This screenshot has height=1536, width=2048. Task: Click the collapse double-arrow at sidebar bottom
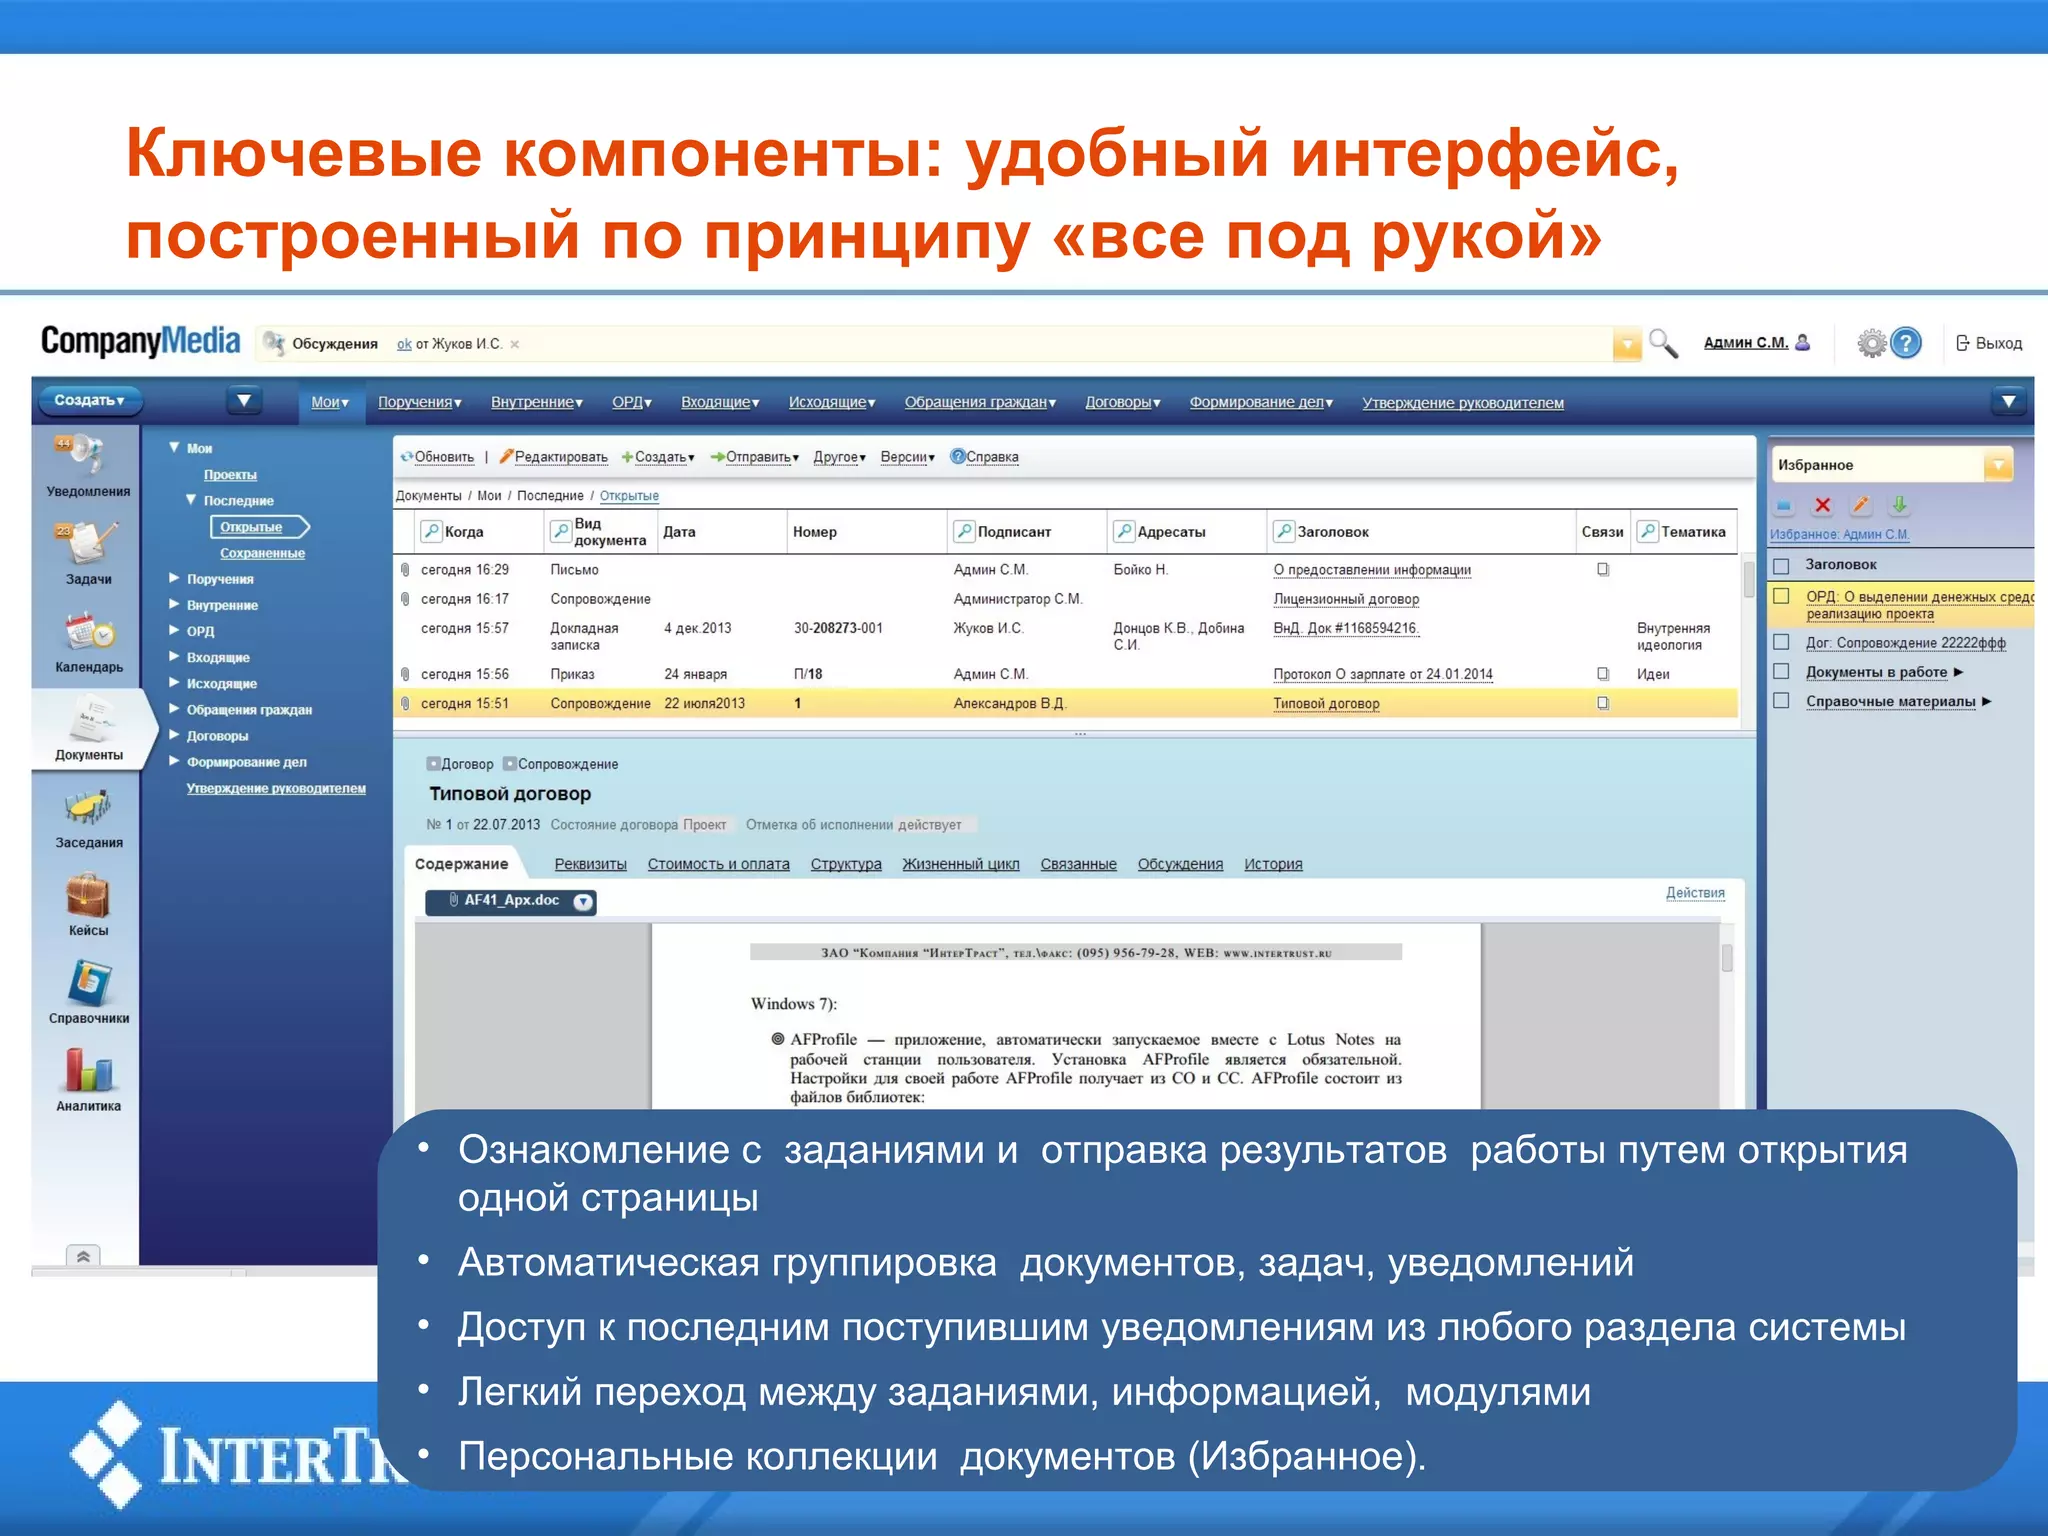click(83, 1256)
